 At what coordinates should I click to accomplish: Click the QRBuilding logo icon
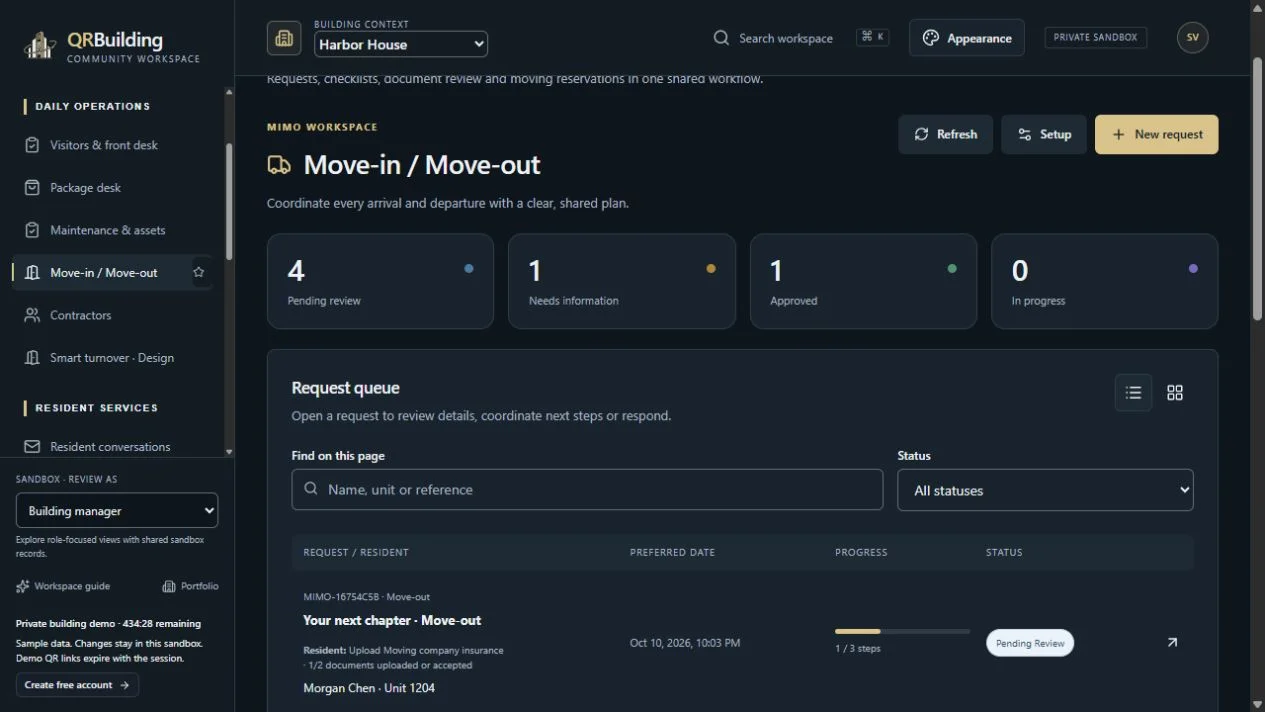39,45
